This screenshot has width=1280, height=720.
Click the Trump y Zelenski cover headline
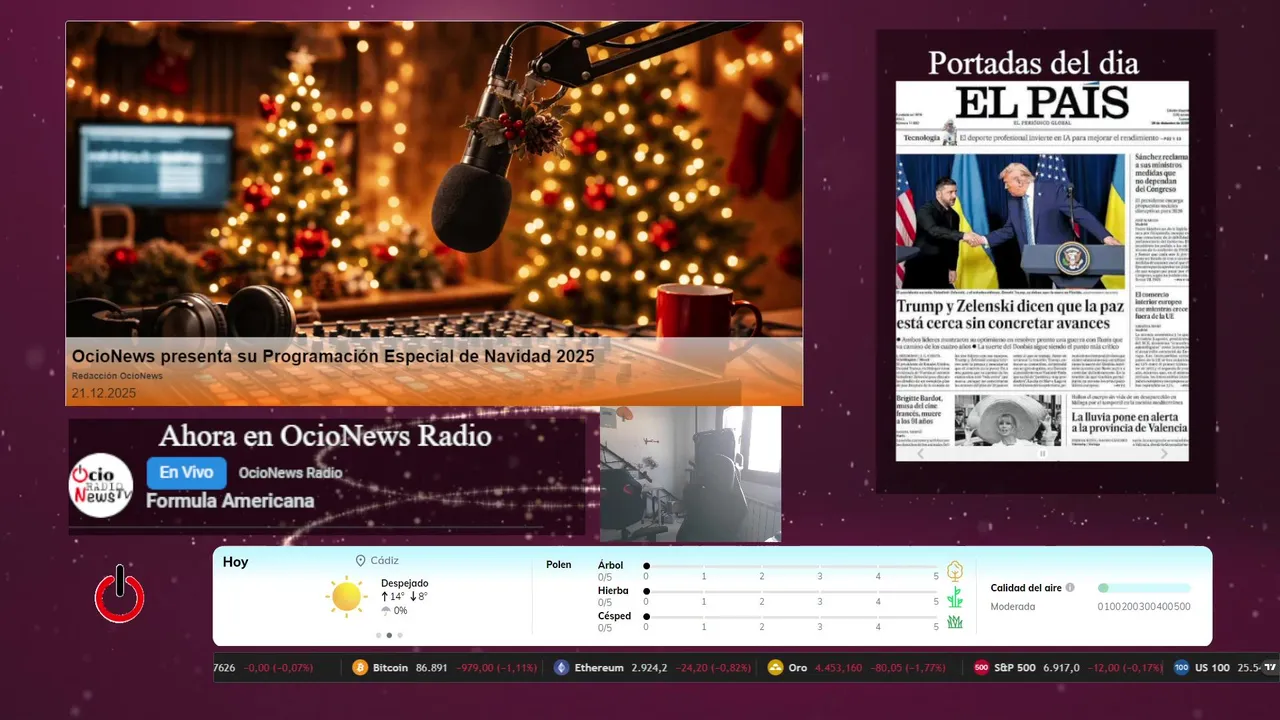point(1010,314)
